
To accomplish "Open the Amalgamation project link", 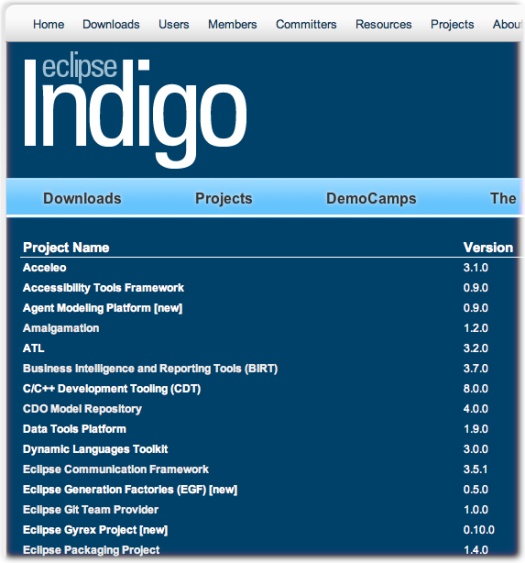I will (61, 328).
